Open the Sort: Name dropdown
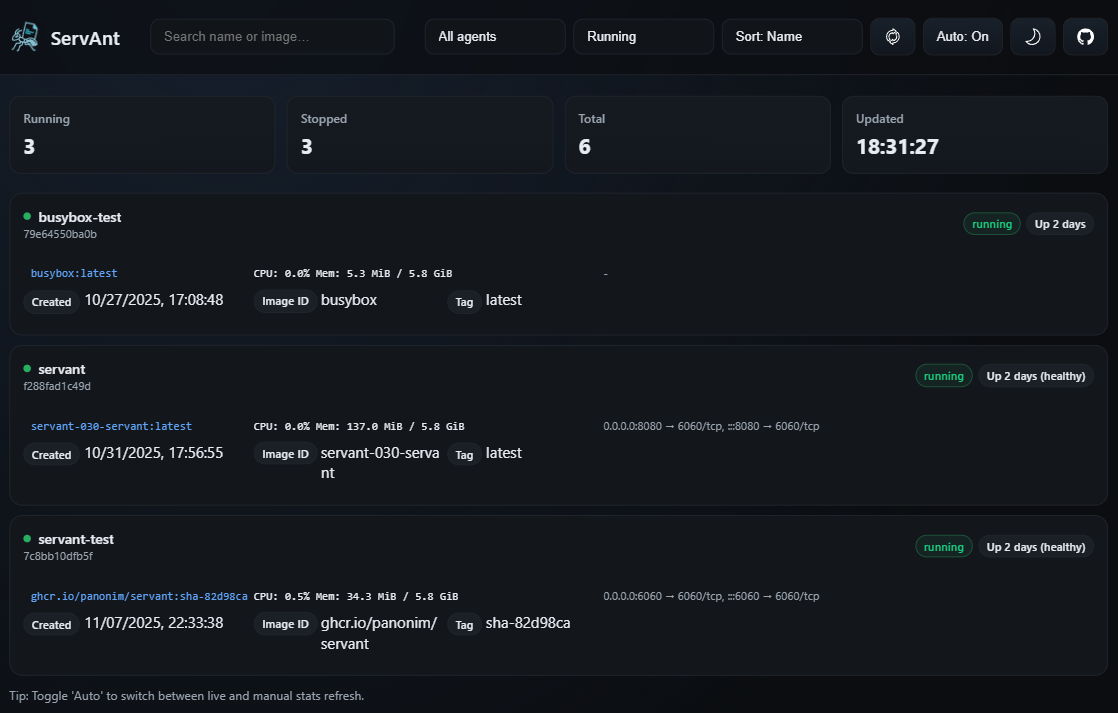Screen dimensions: 1118x713 coord(791,37)
